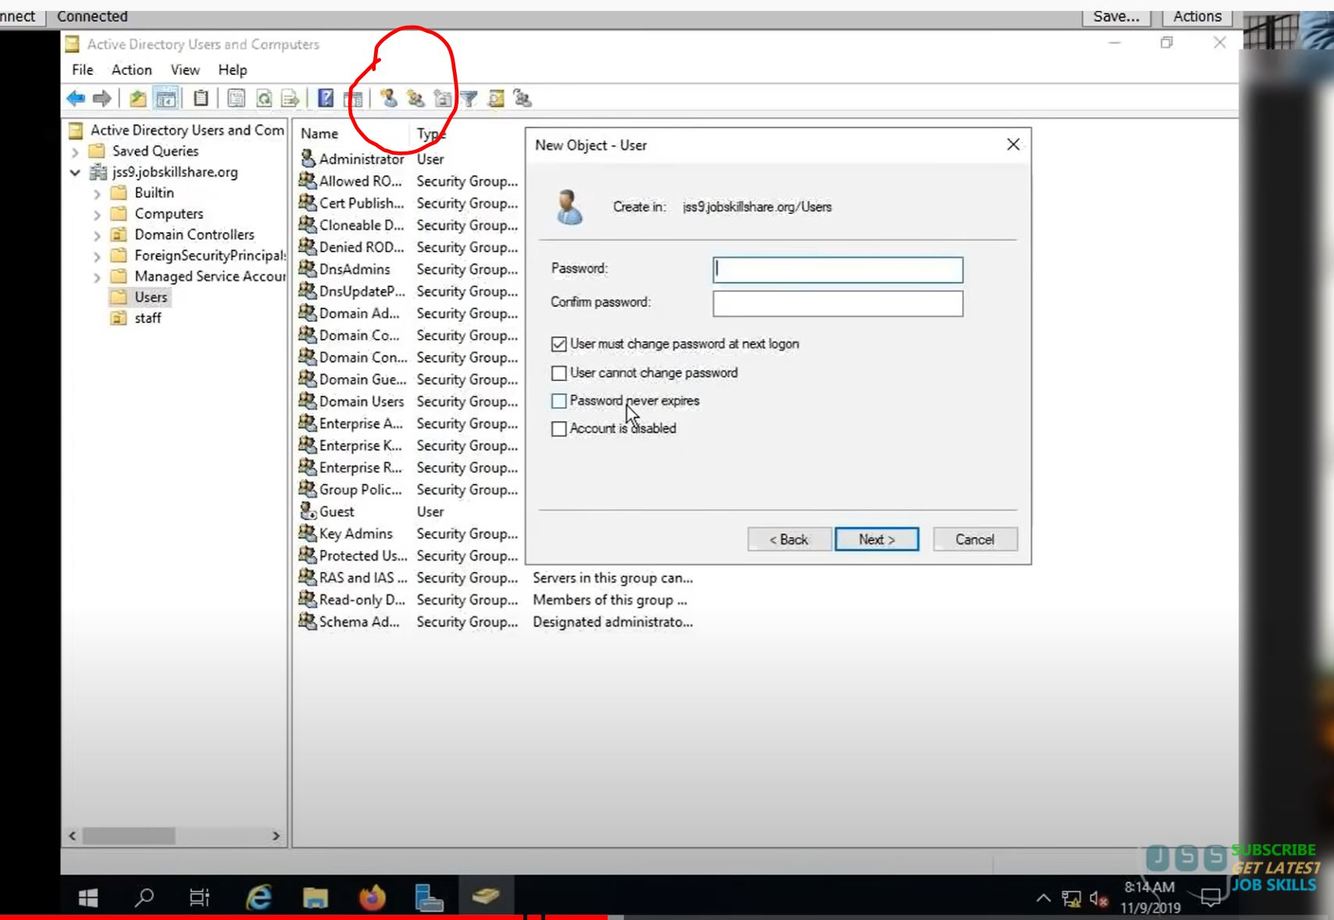Open taskbar search magnifier

[144, 897]
